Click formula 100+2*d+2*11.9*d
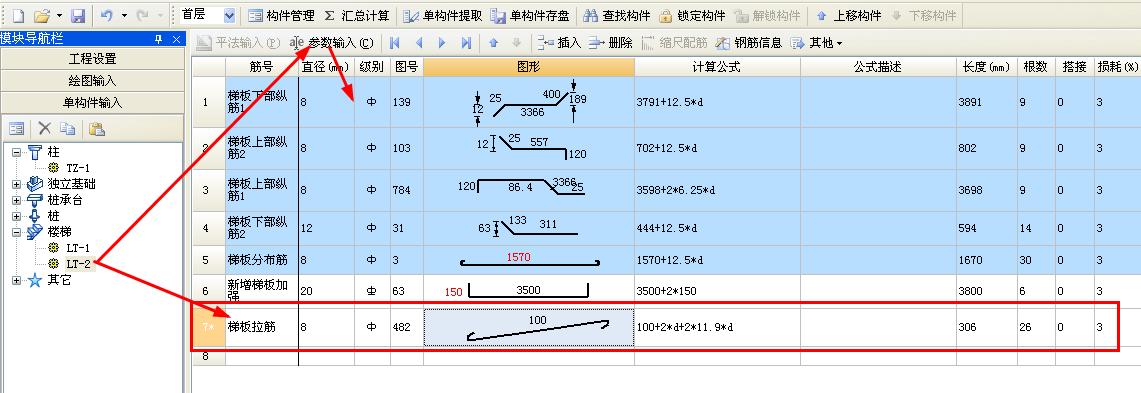The height and width of the screenshot is (393, 1141). [x=717, y=328]
